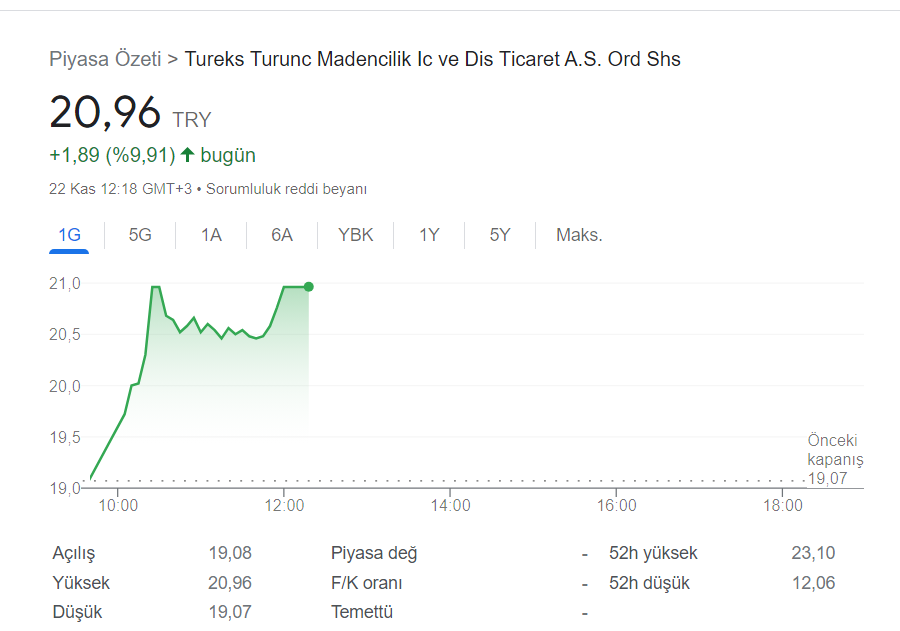Screen dimensions: 900x631
Task: Display the 5Y five-year chart
Action: tap(498, 234)
